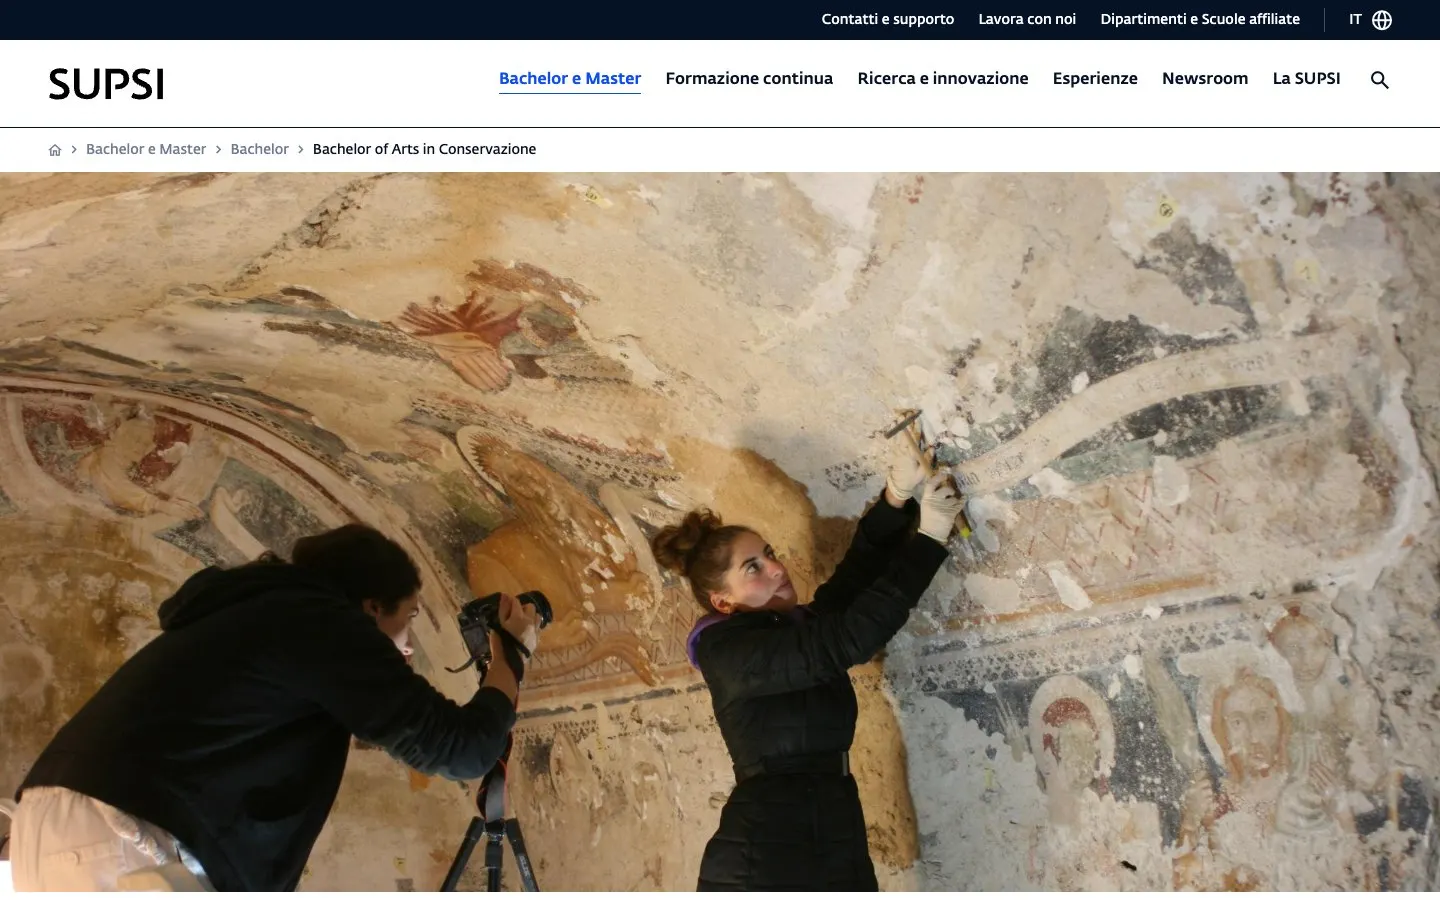Open the Formazione continua menu
The width and height of the screenshot is (1440, 900).
tap(749, 78)
